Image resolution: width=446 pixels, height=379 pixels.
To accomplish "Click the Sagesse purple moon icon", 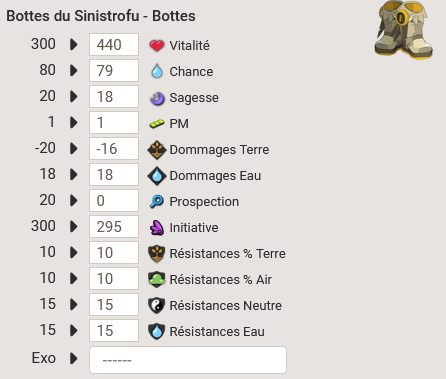I will (157, 98).
